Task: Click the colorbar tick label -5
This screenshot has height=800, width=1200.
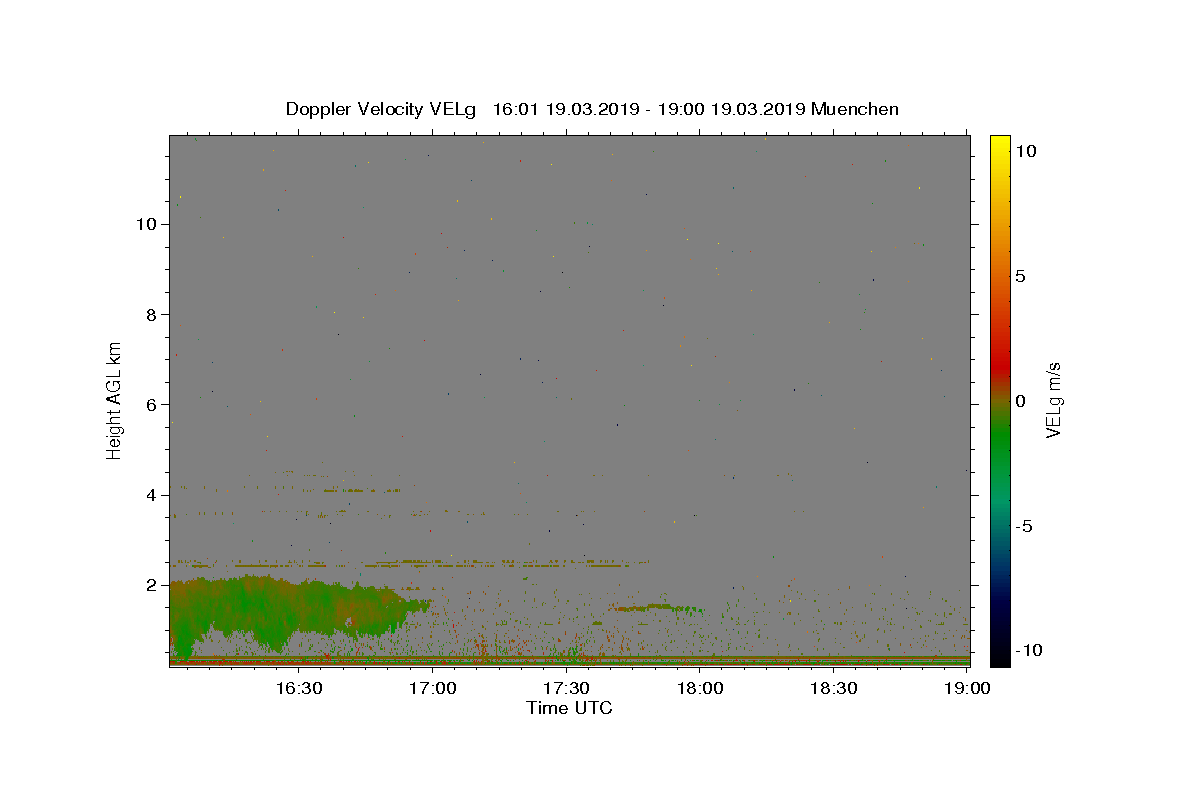Action: [1022, 526]
